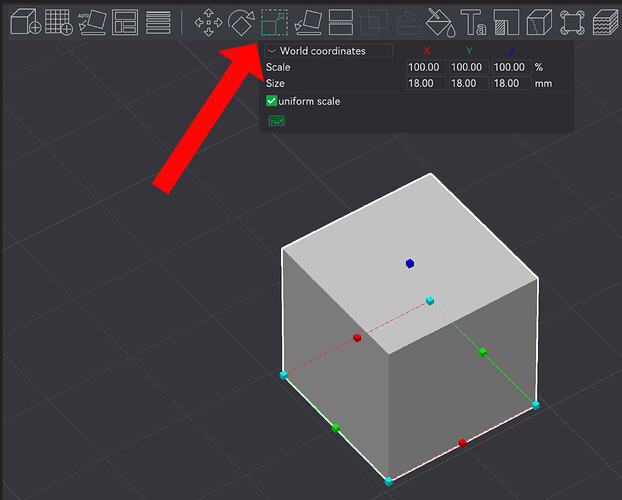Click the greyed-out overlapping squares boolean icon

(x=374, y=23)
